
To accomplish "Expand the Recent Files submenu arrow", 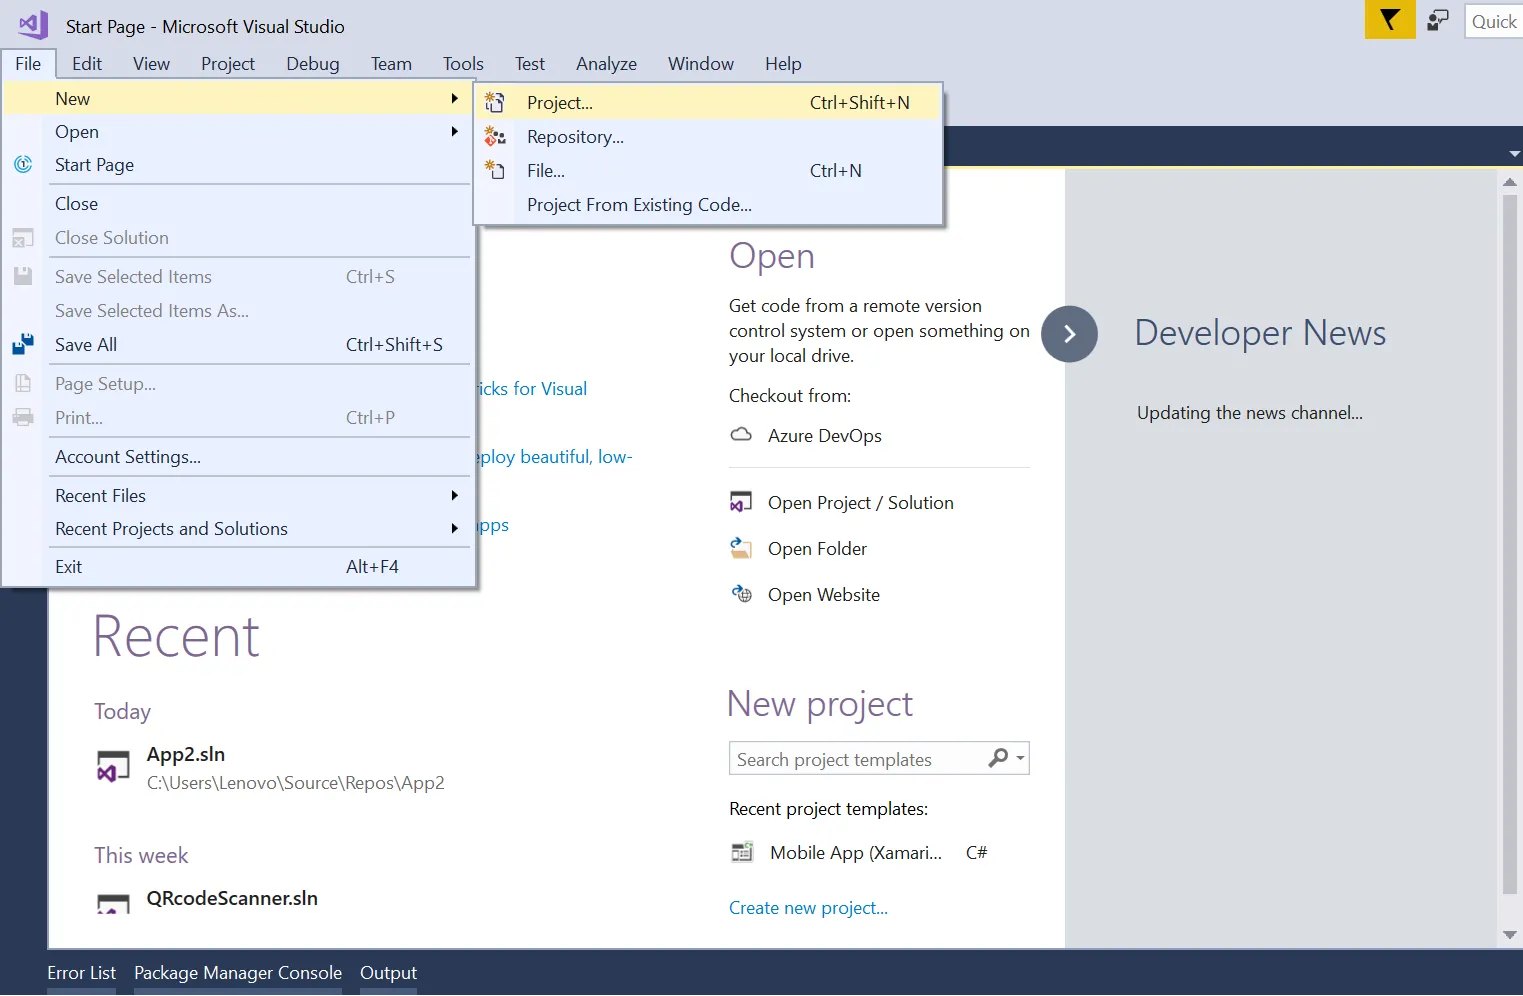I will coord(455,495).
